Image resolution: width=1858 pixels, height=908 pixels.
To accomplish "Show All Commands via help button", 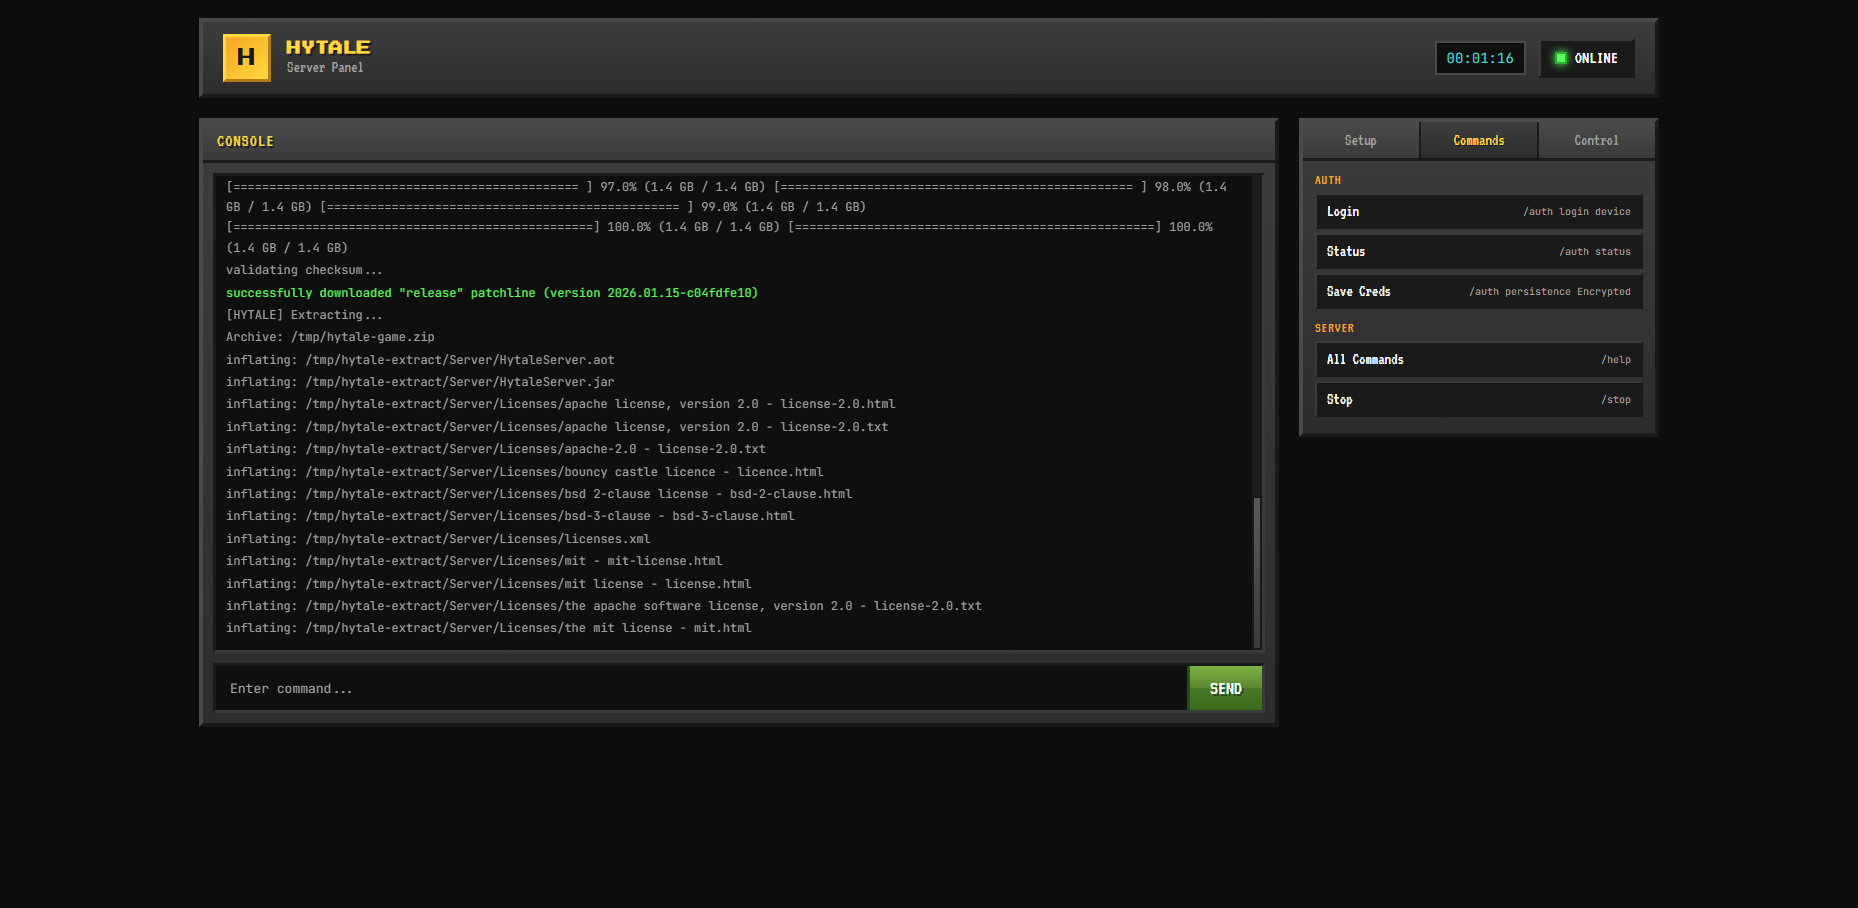I will [1478, 360].
